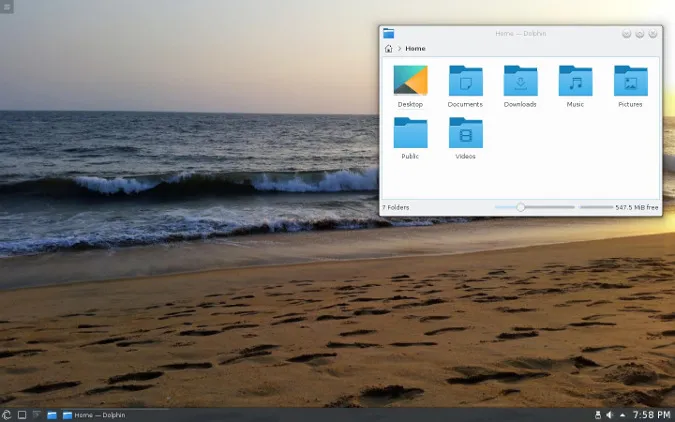The width and height of the screenshot is (675, 422).
Task: Adjust the icon zoom slider
Action: coord(521,207)
